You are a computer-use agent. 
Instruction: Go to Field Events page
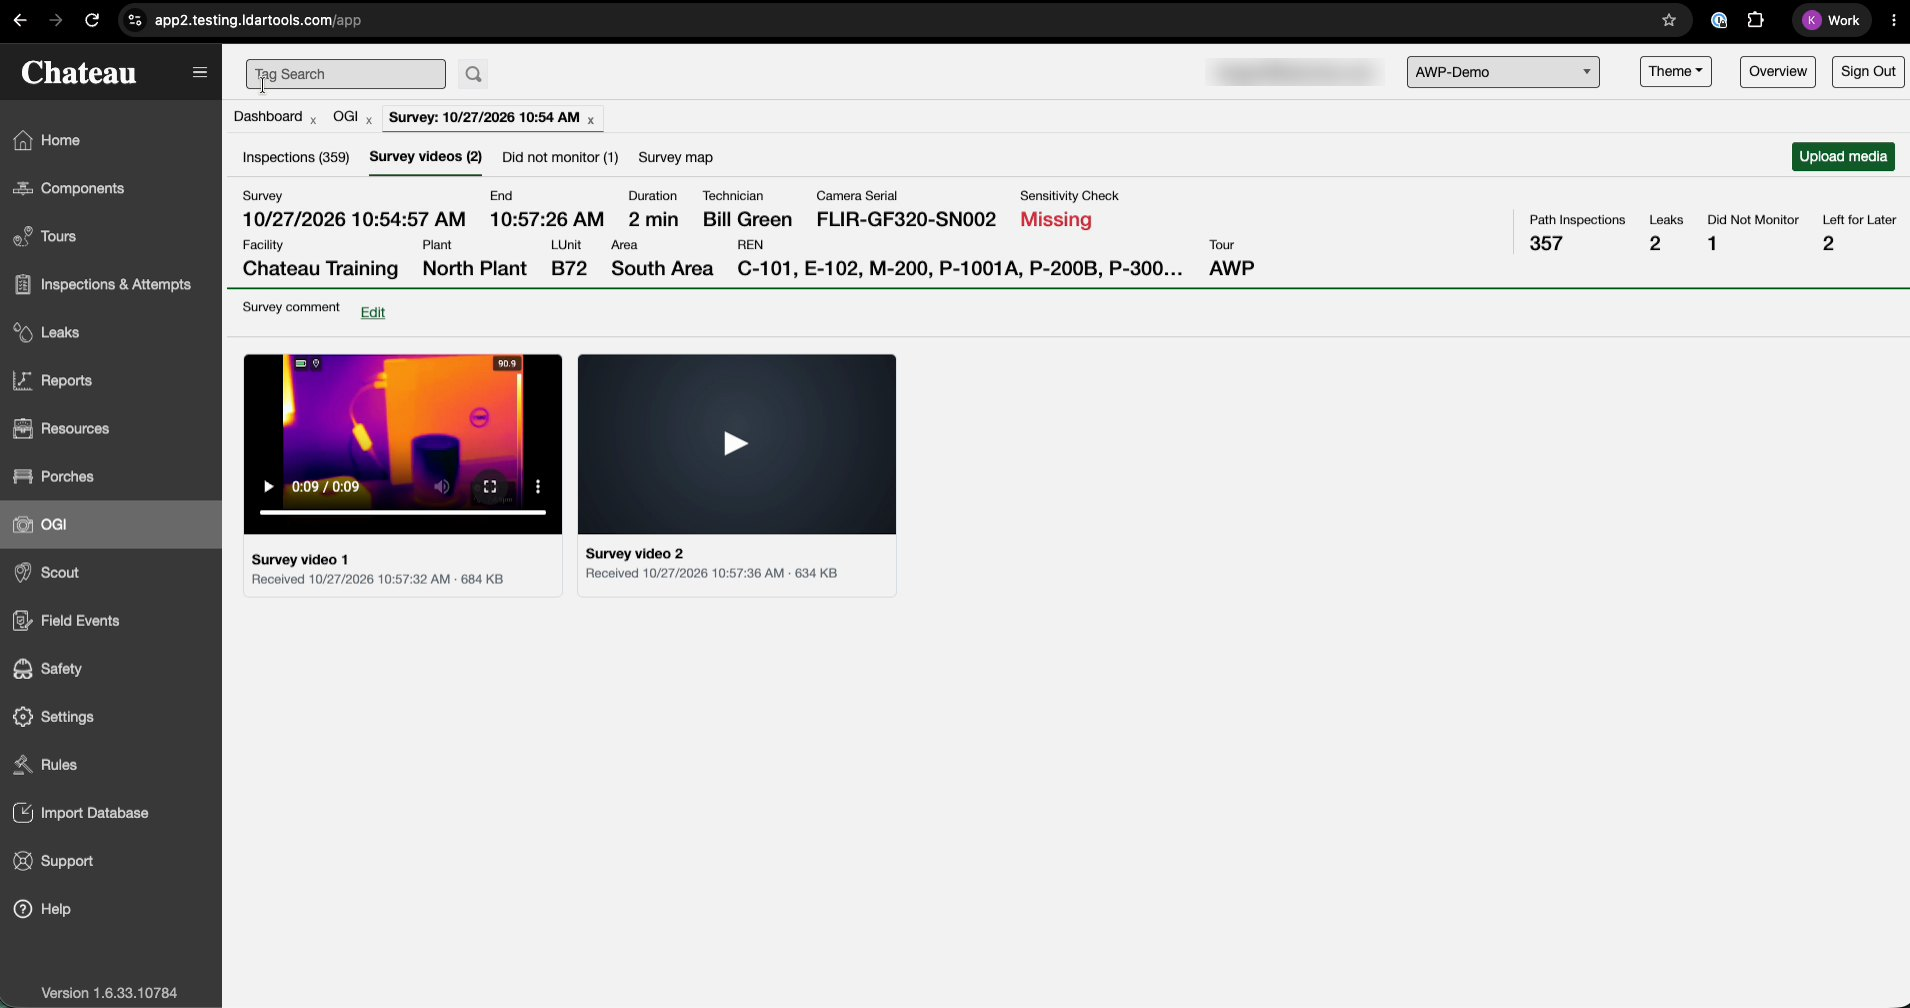tap(111, 620)
